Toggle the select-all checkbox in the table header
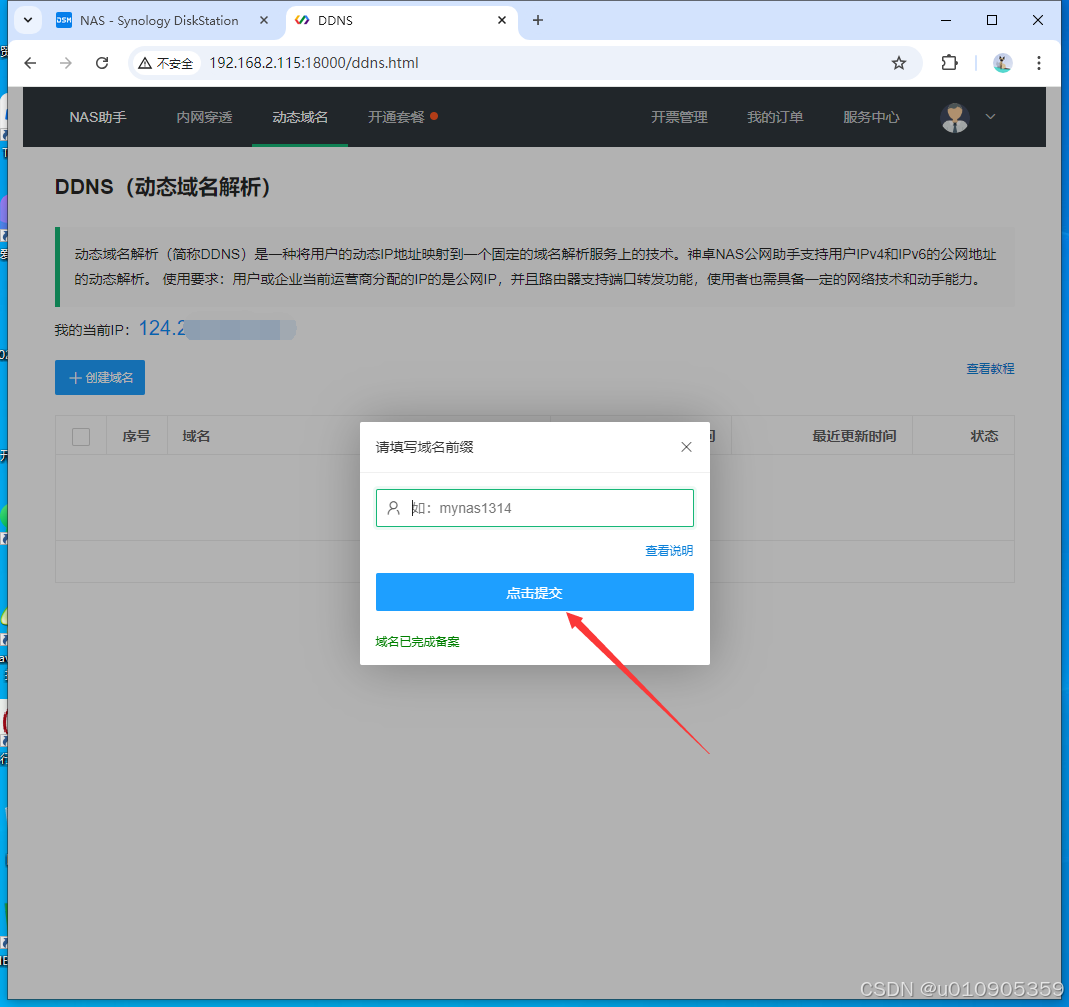The width and height of the screenshot is (1069, 1007). point(80,435)
